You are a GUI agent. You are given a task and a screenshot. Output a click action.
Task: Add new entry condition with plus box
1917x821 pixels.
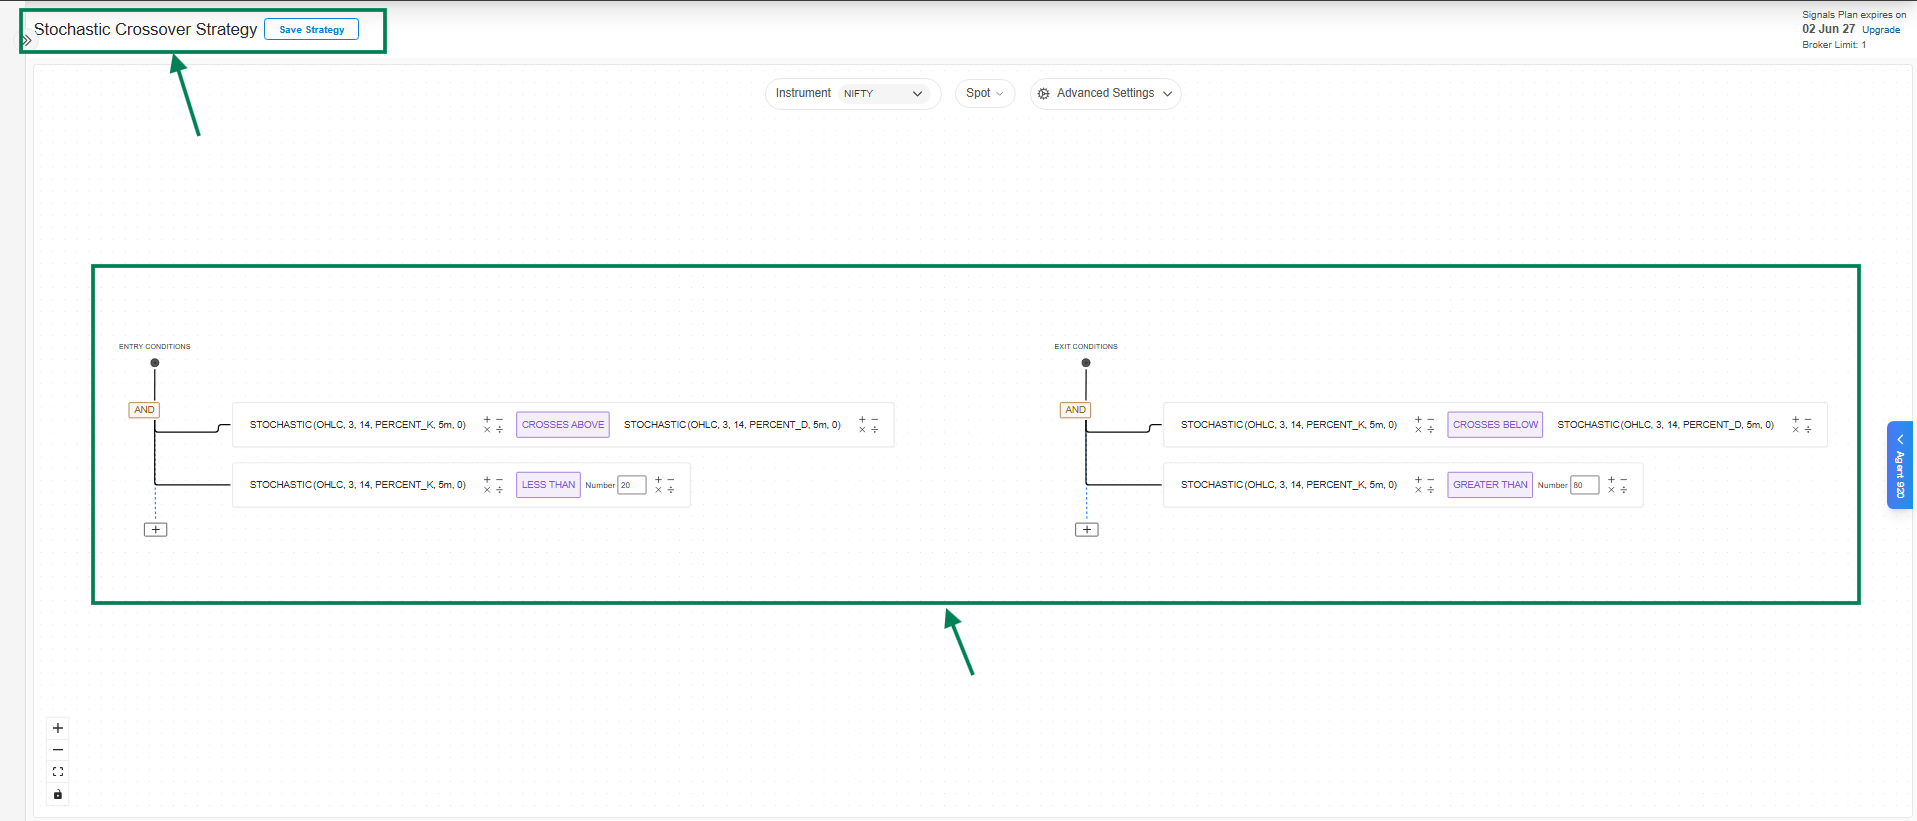click(156, 530)
